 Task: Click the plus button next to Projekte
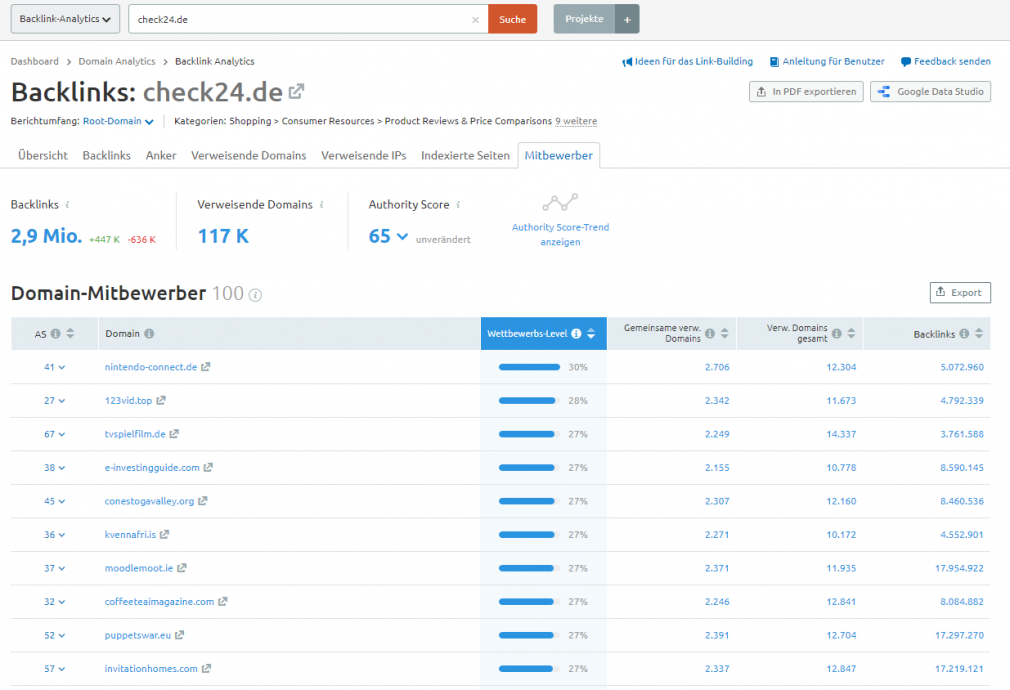pyautogui.click(x=627, y=19)
